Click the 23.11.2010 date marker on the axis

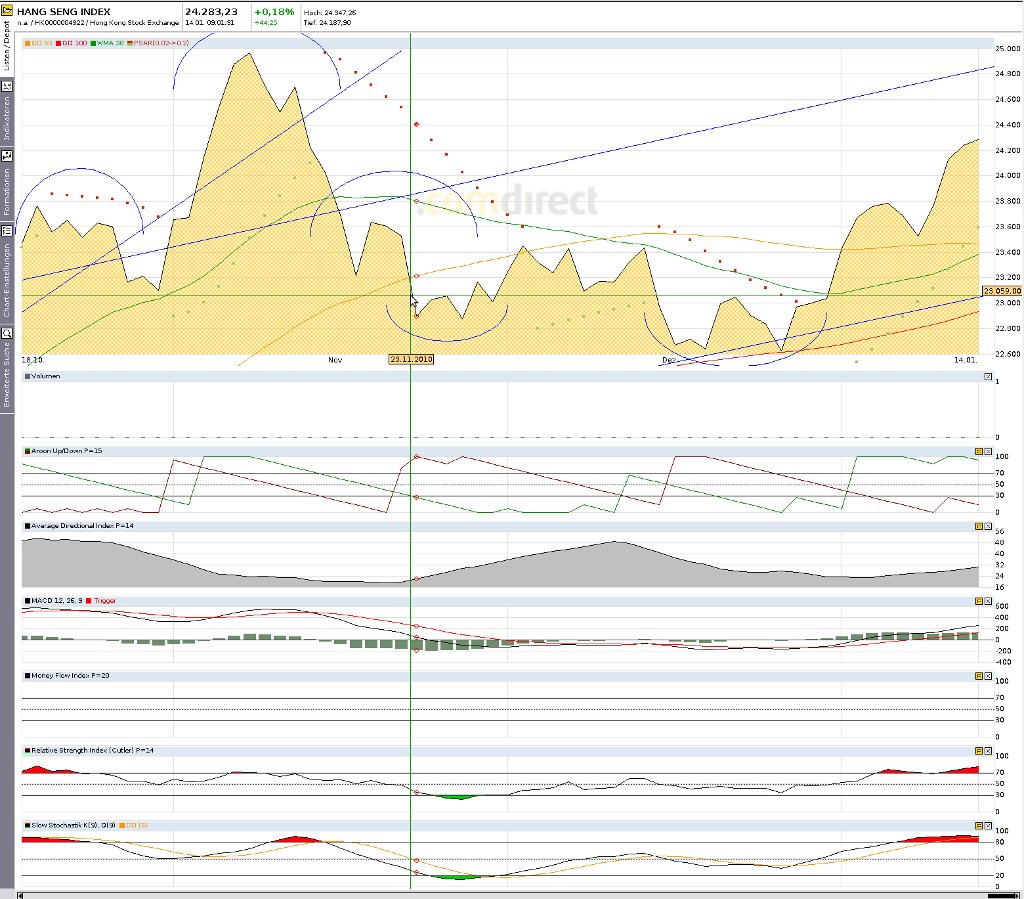tap(411, 358)
